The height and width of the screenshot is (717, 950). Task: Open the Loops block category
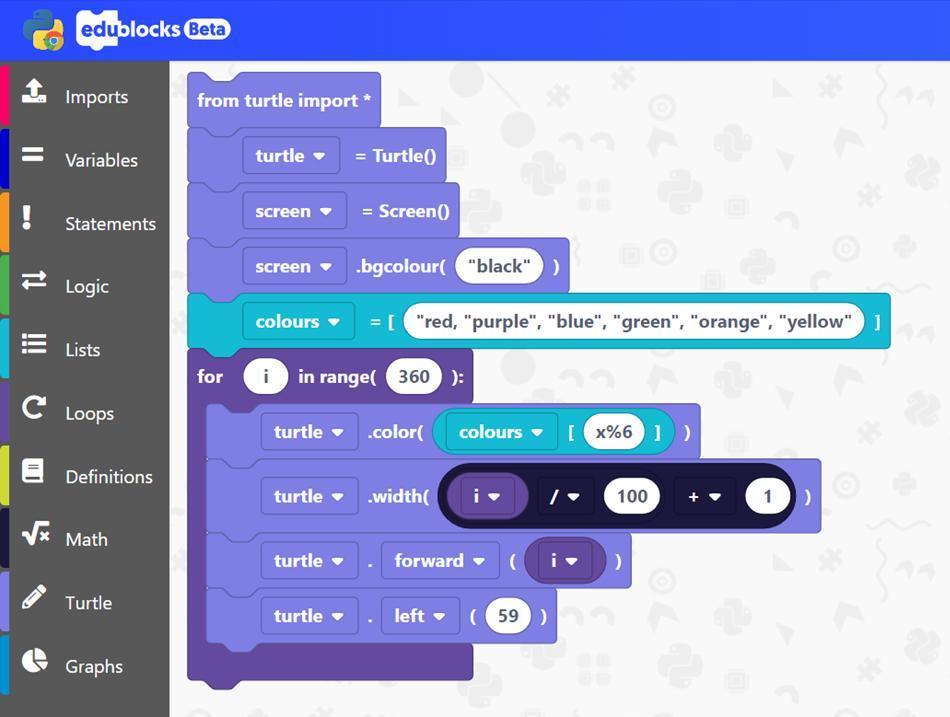click(89, 412)
